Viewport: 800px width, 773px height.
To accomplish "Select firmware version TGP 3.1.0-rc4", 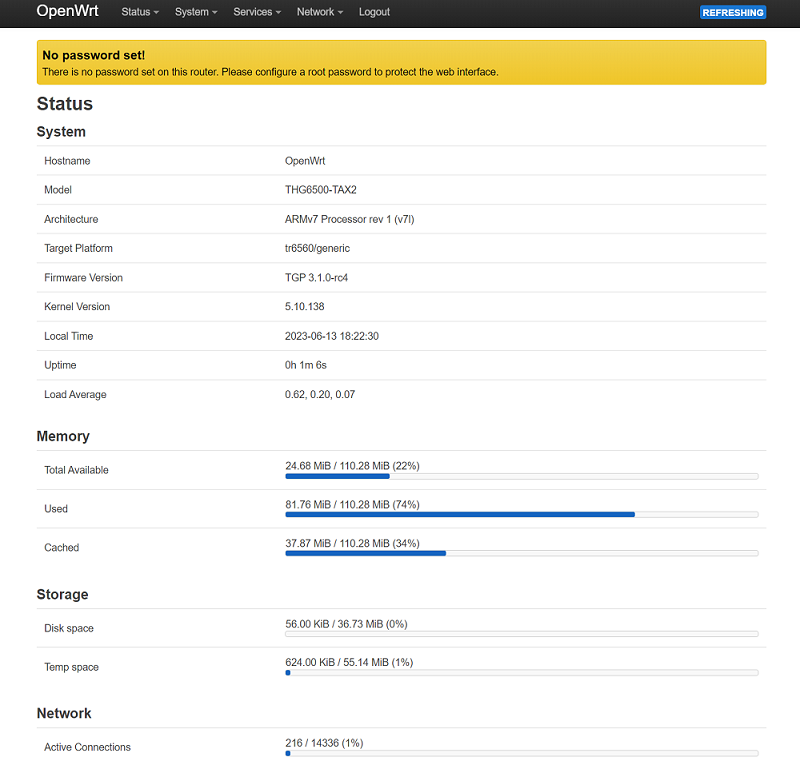I will click(316, 278).
